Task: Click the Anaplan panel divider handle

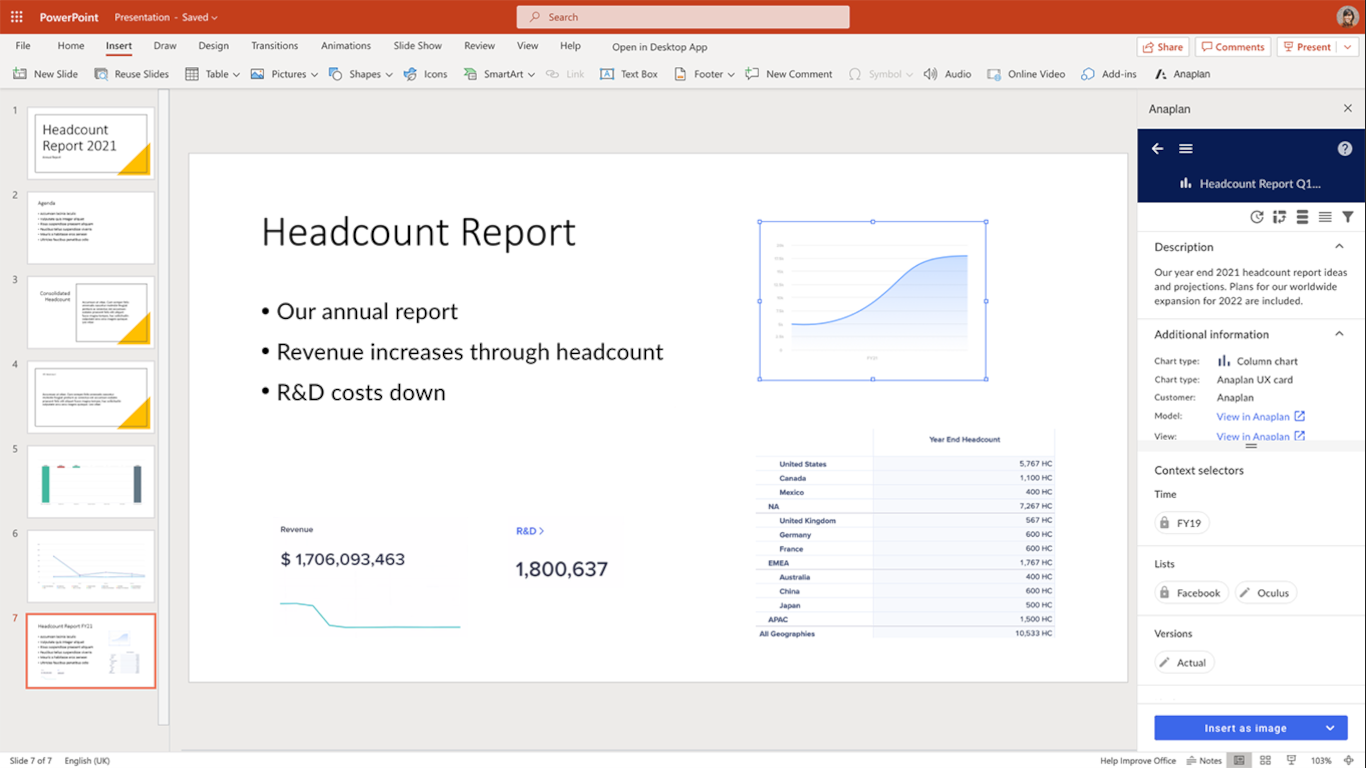Action: pos(1251,446)
